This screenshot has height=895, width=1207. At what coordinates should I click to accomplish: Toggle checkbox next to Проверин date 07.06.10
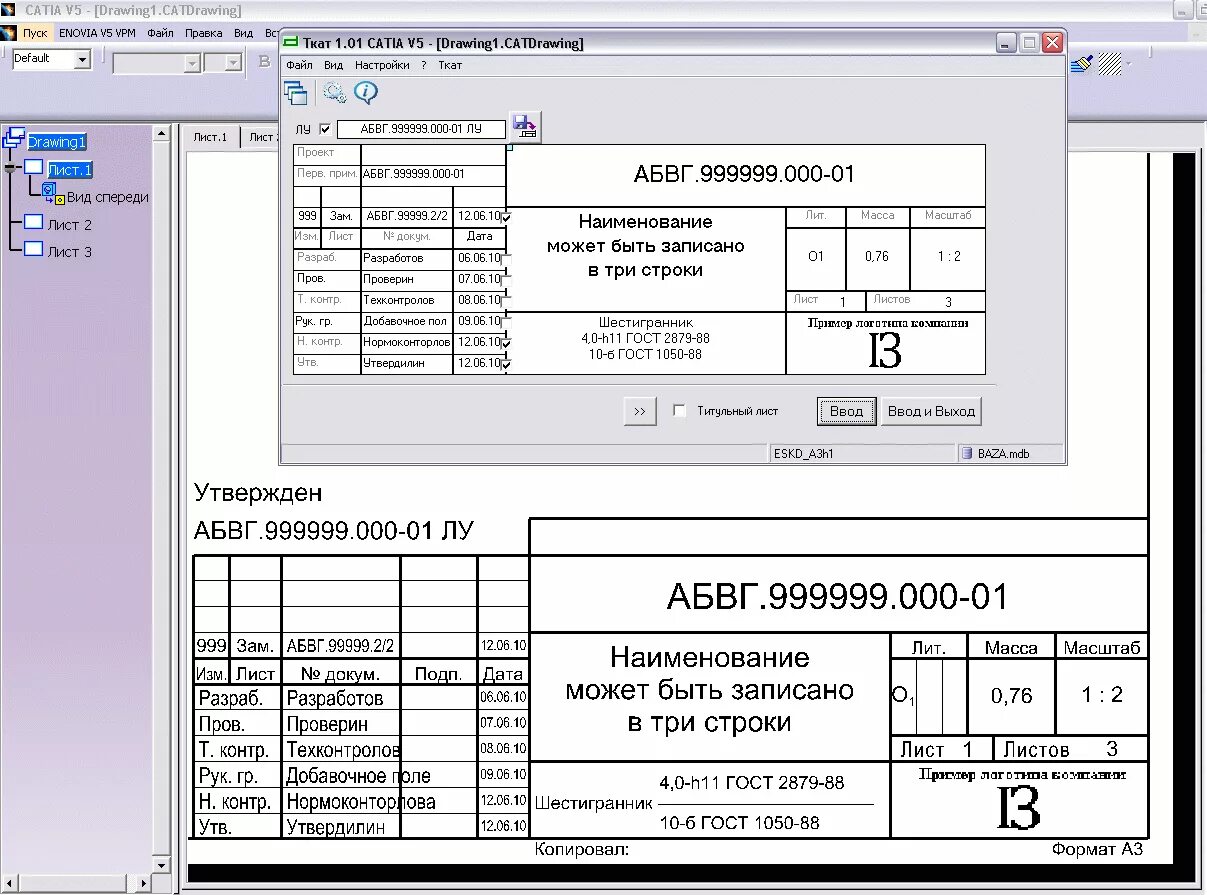507,279
